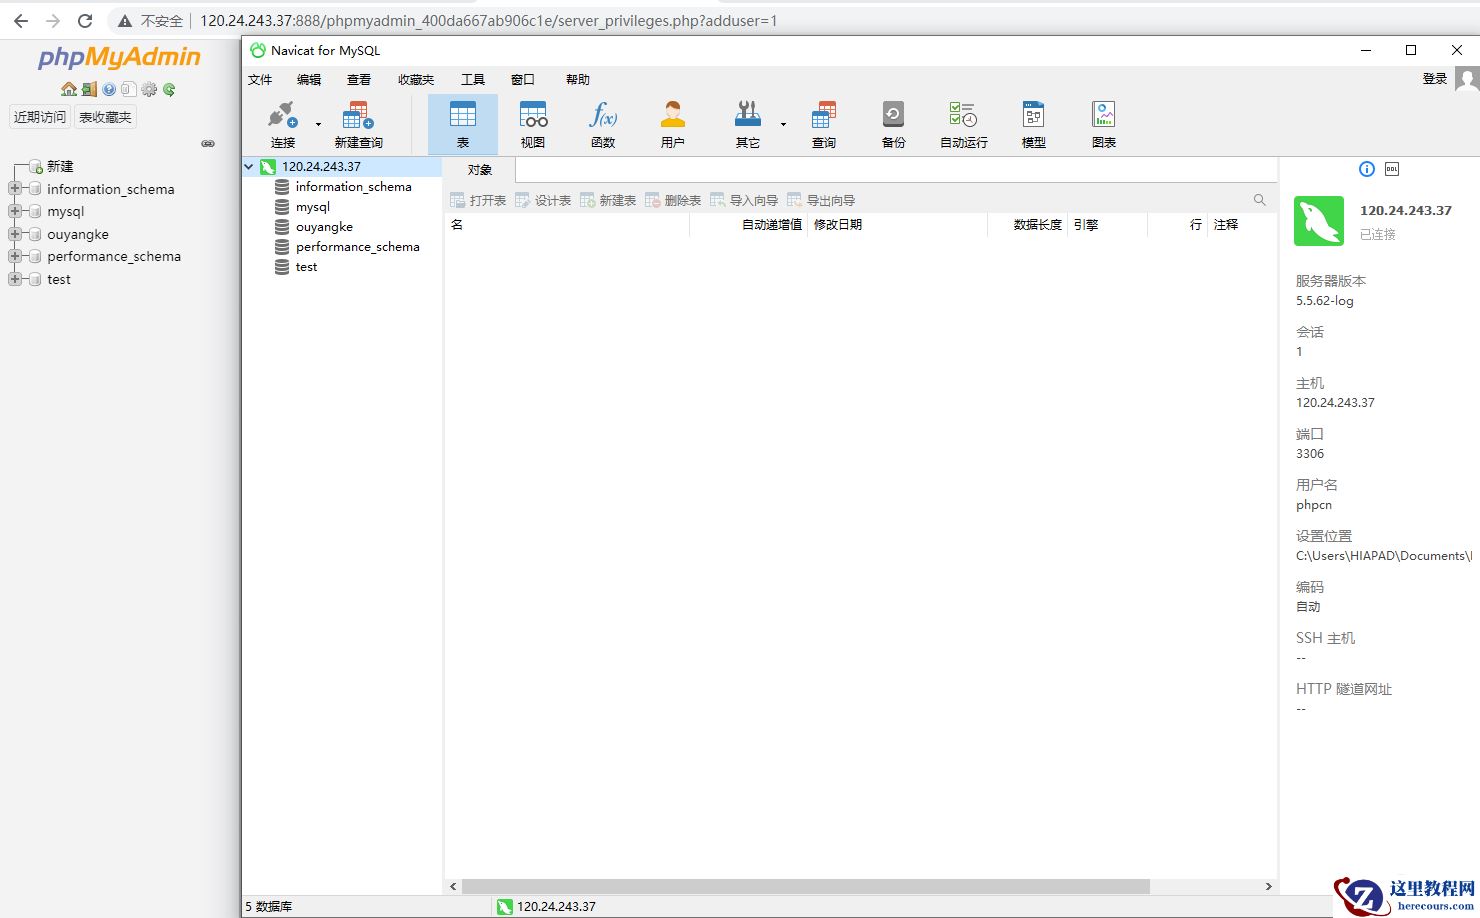The height and width of the screenshot is (918, 1480).
Task: Select the 对象 (Objects) tab
Action: point(480,170)
